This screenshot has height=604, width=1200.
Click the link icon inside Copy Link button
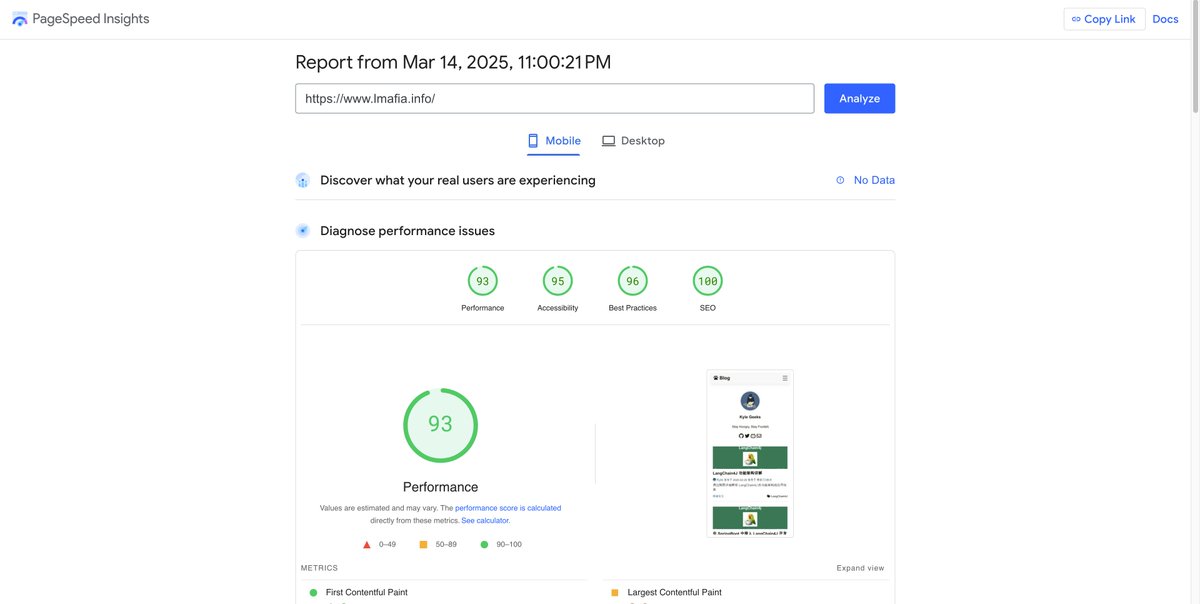1076,18
